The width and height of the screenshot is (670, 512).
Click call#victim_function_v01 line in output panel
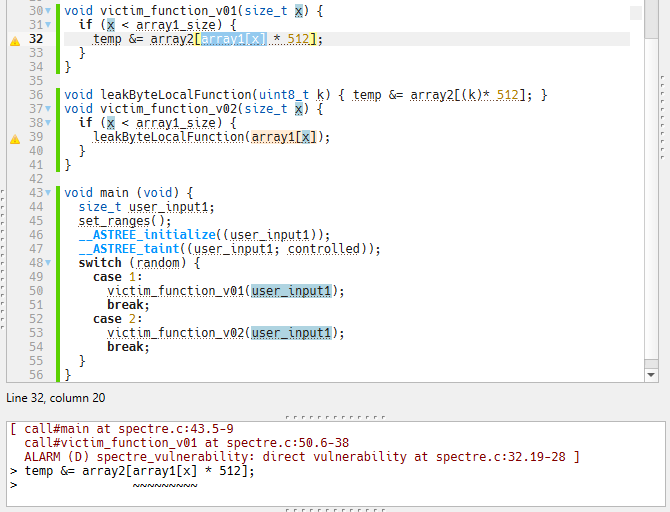tap(186, 443)
